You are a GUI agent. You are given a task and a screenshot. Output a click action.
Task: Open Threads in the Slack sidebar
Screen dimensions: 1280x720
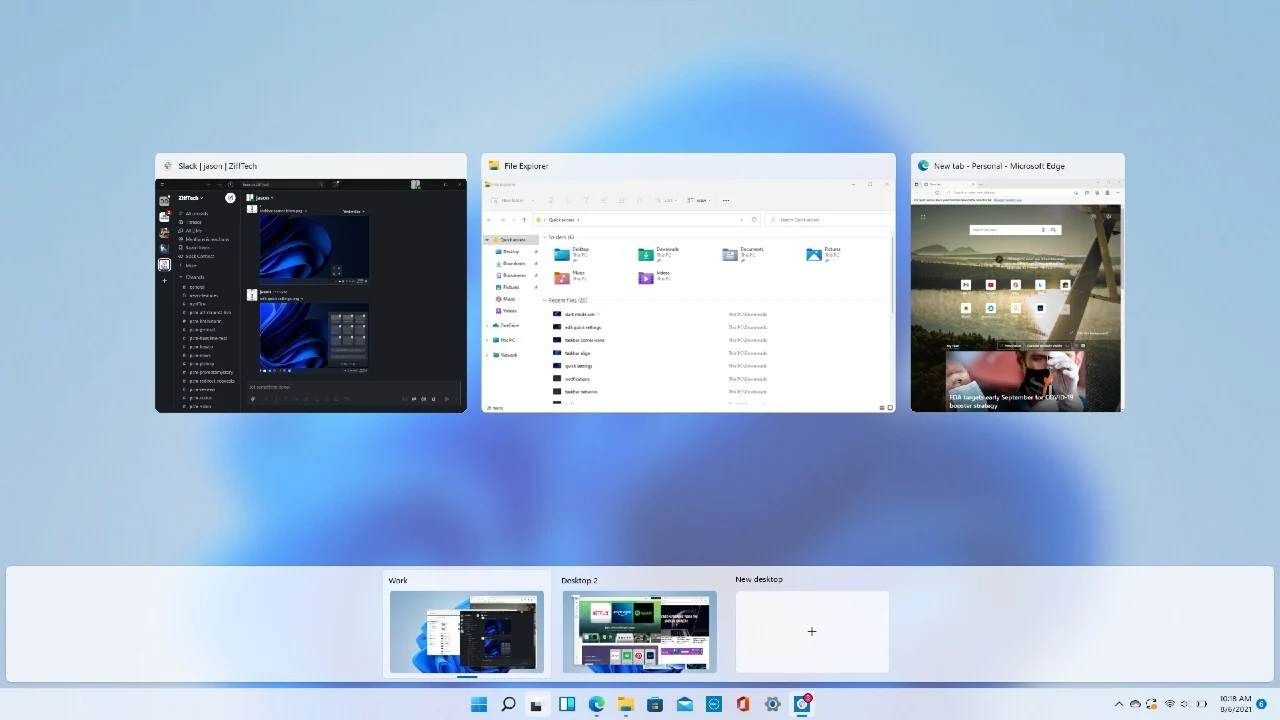196,222
